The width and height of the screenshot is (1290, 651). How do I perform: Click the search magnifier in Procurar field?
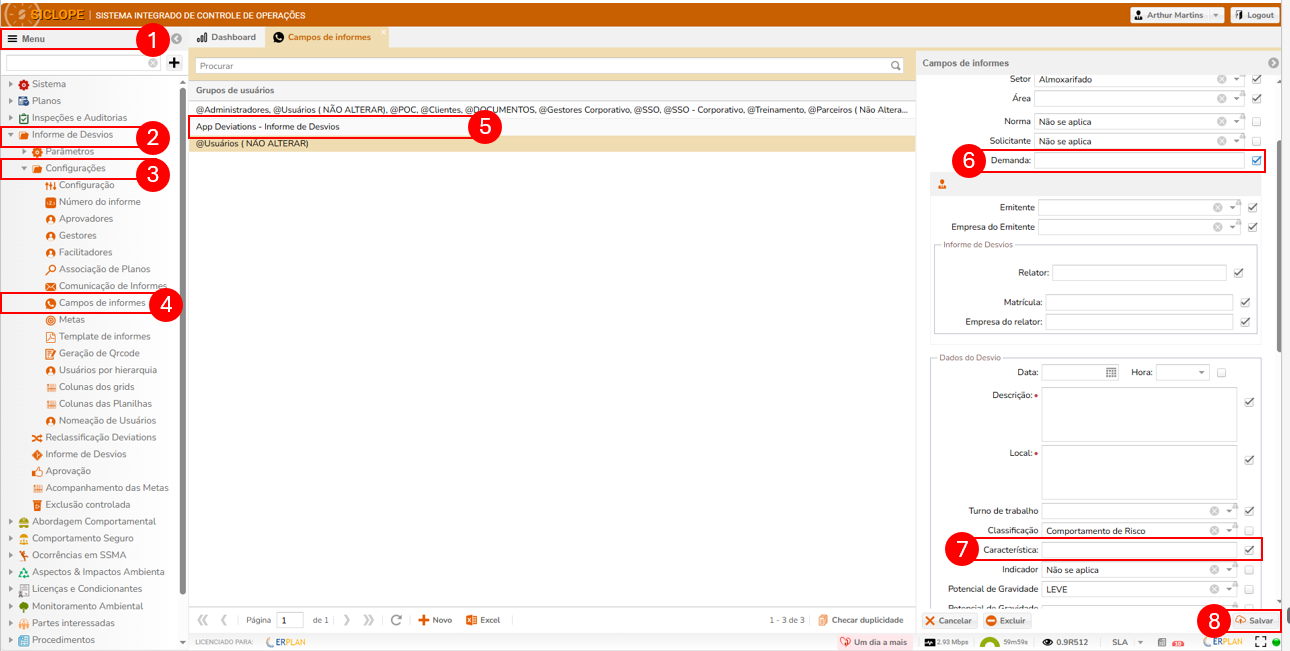pos(896,66)
